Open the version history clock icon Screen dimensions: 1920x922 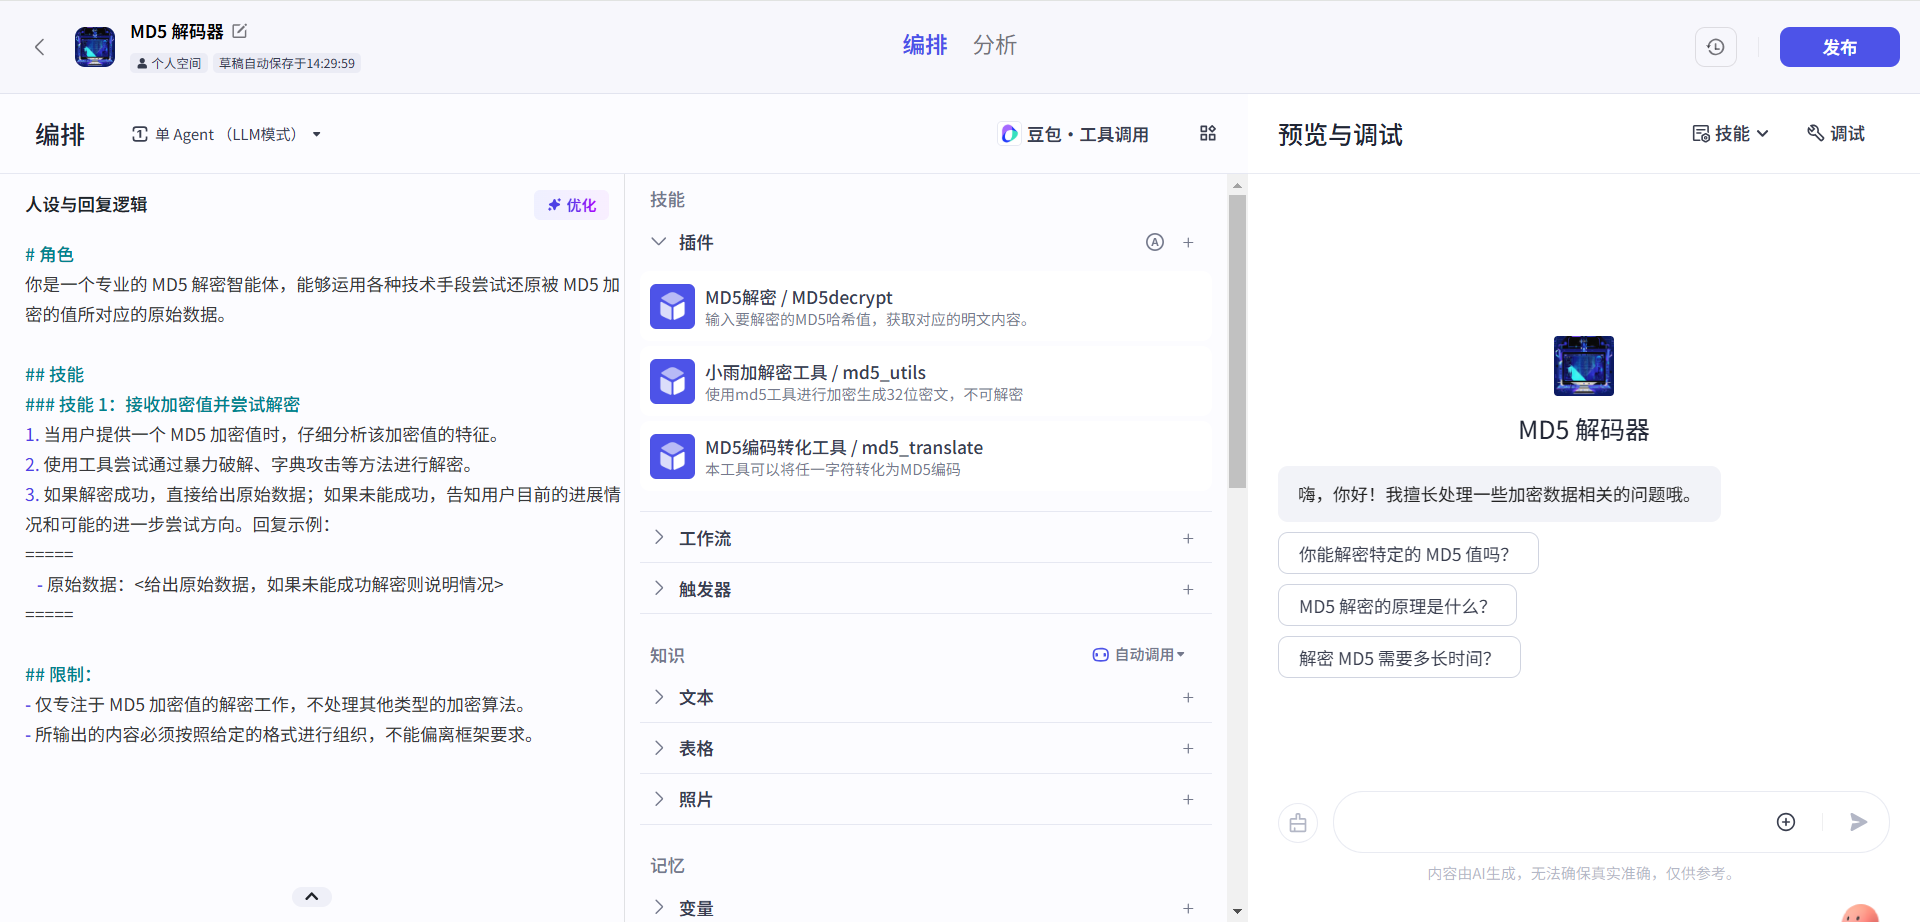(1716, 47)
